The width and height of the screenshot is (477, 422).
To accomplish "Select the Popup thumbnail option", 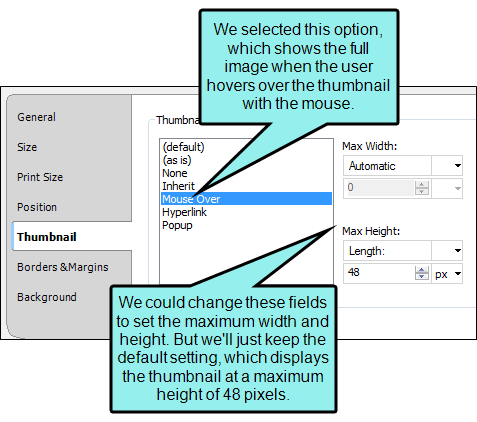I will 177,225.
